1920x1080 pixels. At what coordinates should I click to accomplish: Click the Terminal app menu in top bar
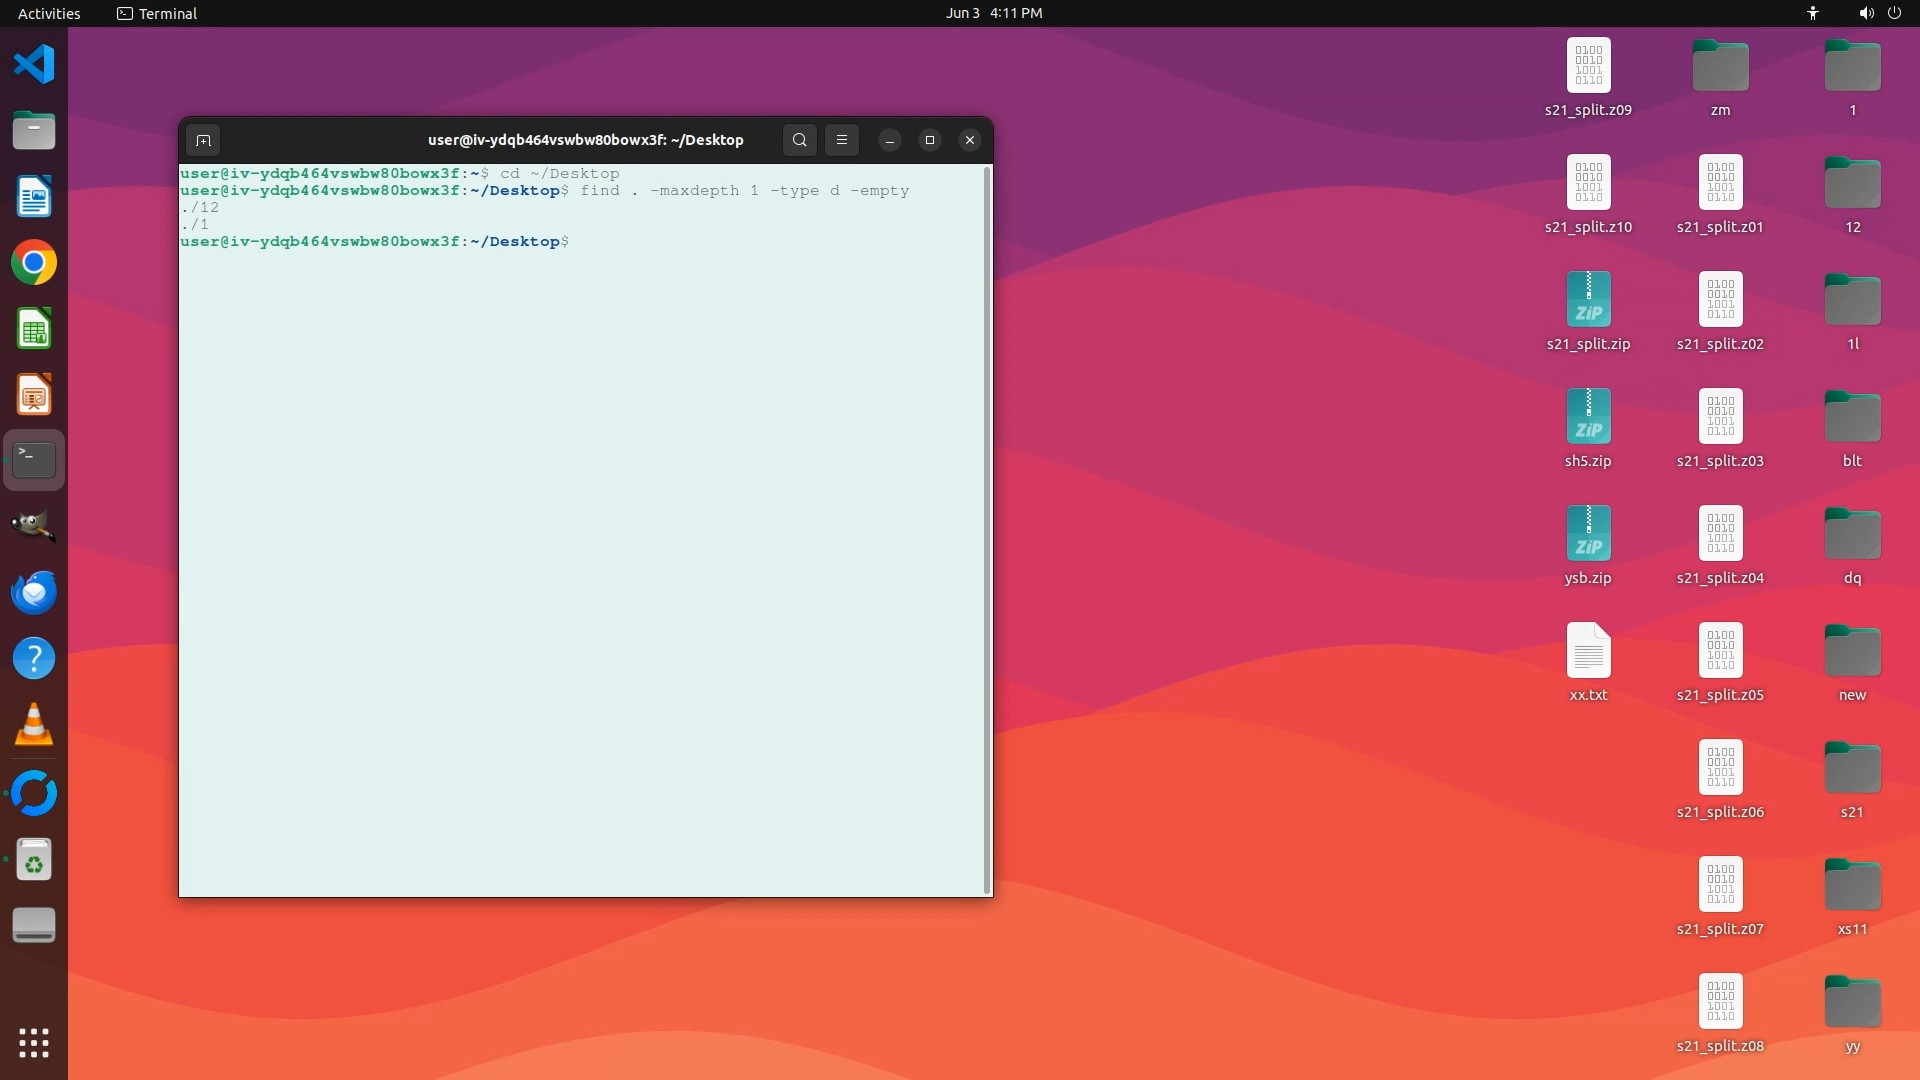[157, 13]
